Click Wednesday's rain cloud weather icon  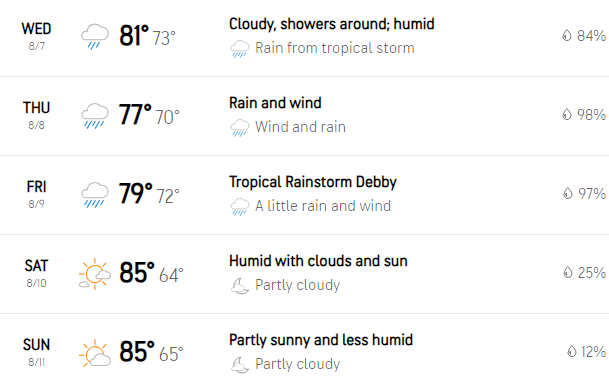pyautogui.click(x=95, y=36)
